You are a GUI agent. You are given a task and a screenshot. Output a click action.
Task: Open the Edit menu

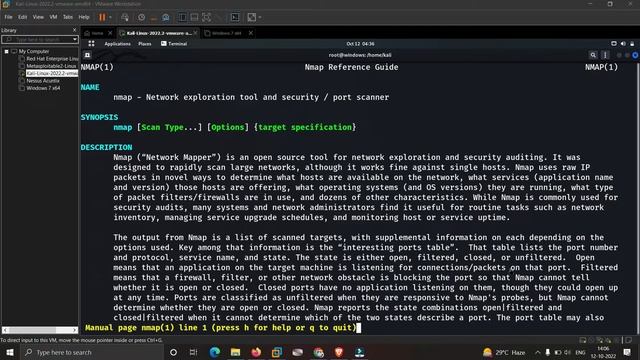click(x=22, y=17)
